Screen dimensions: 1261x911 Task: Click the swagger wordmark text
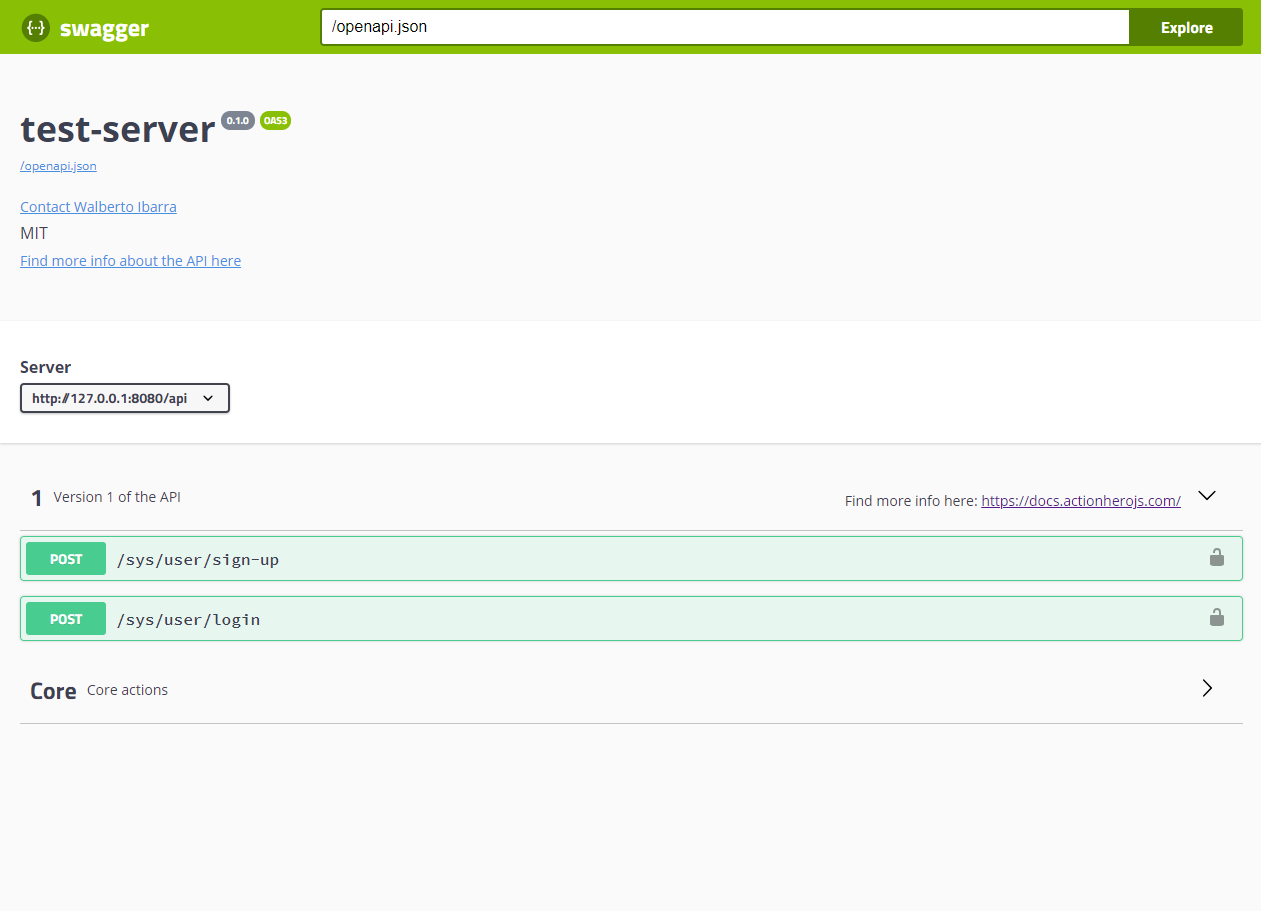tap(104, 29)
